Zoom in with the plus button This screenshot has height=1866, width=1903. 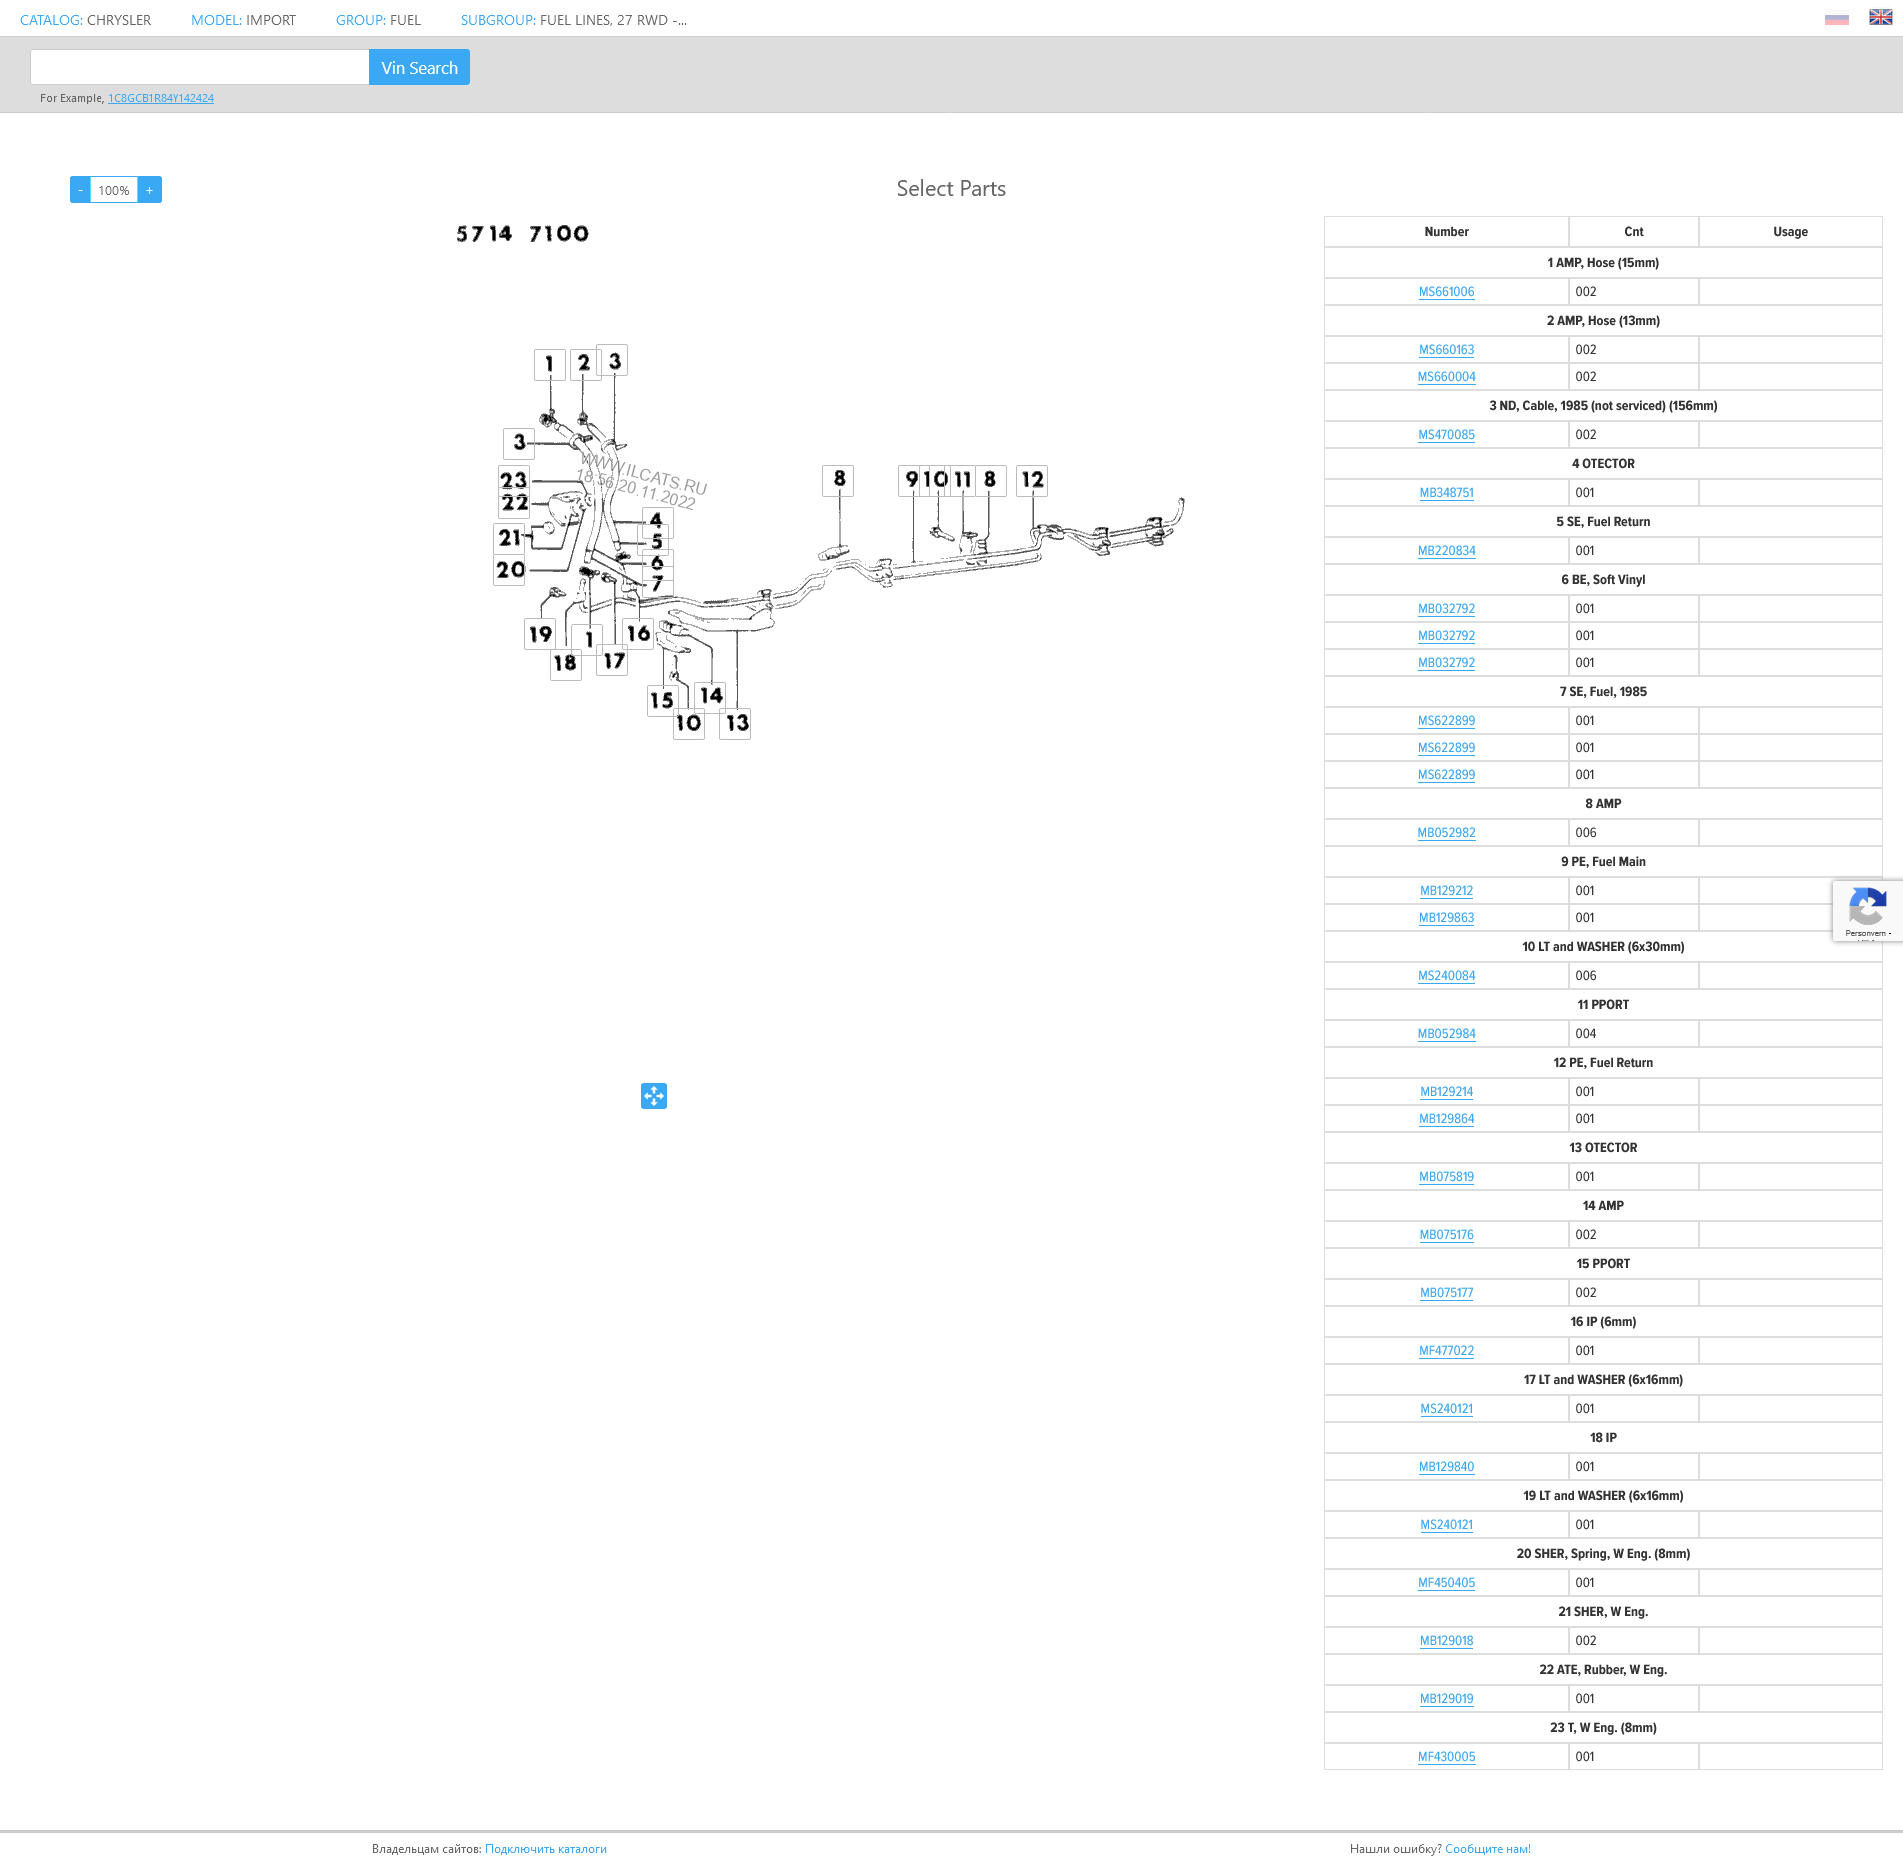pos(150,190)
